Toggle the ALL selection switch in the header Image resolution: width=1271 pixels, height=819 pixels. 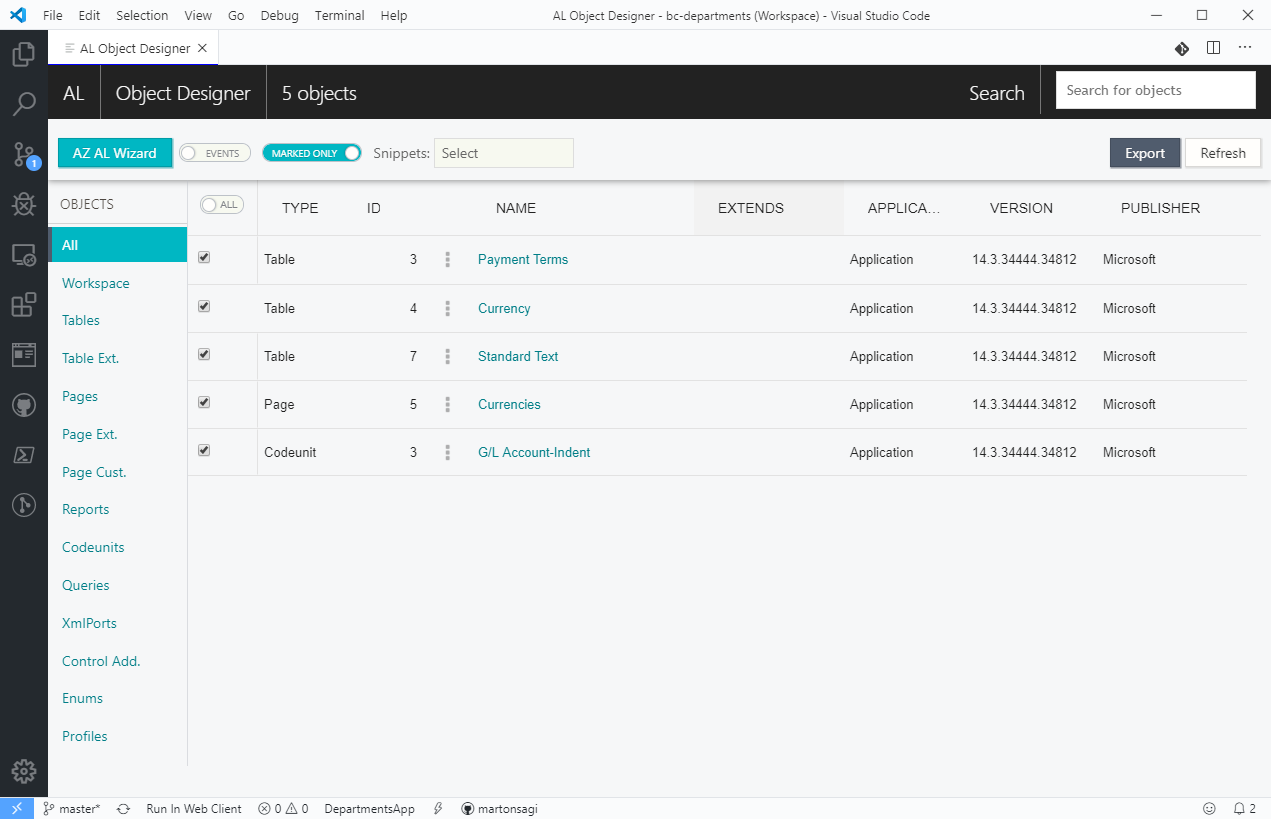tap(222, 204)
